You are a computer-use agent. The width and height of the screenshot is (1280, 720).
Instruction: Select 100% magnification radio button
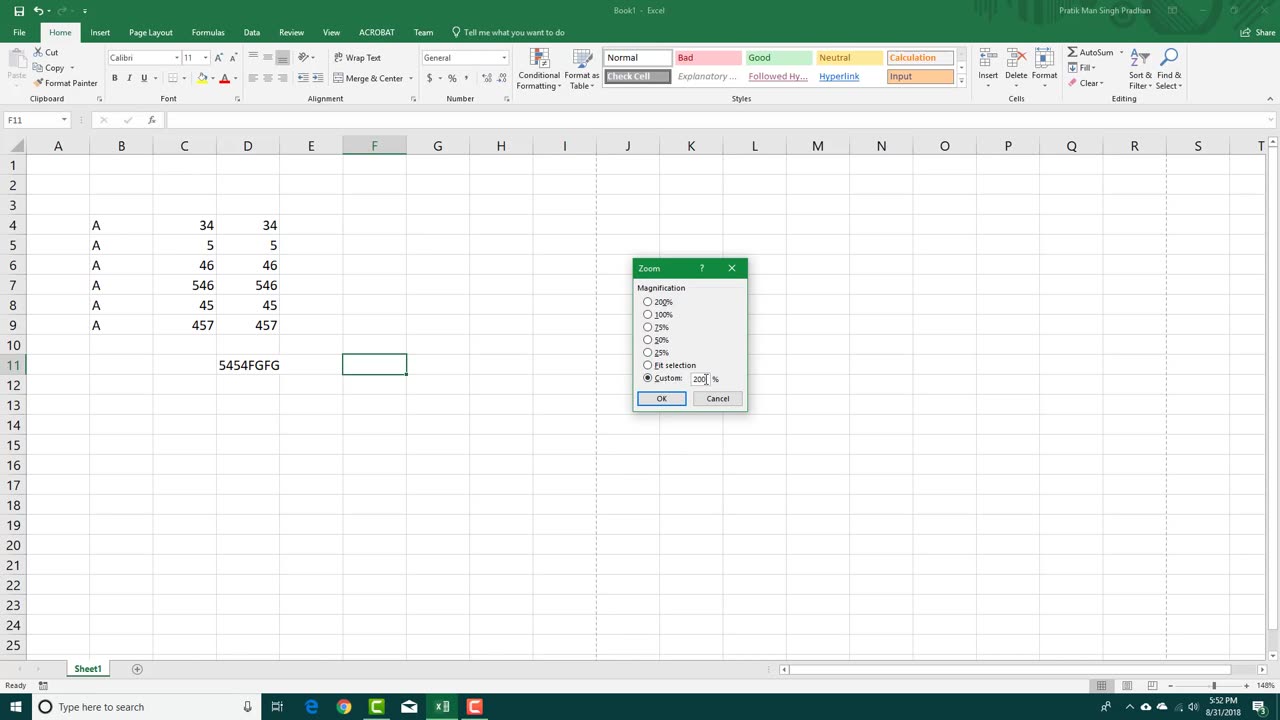point(648,315)
